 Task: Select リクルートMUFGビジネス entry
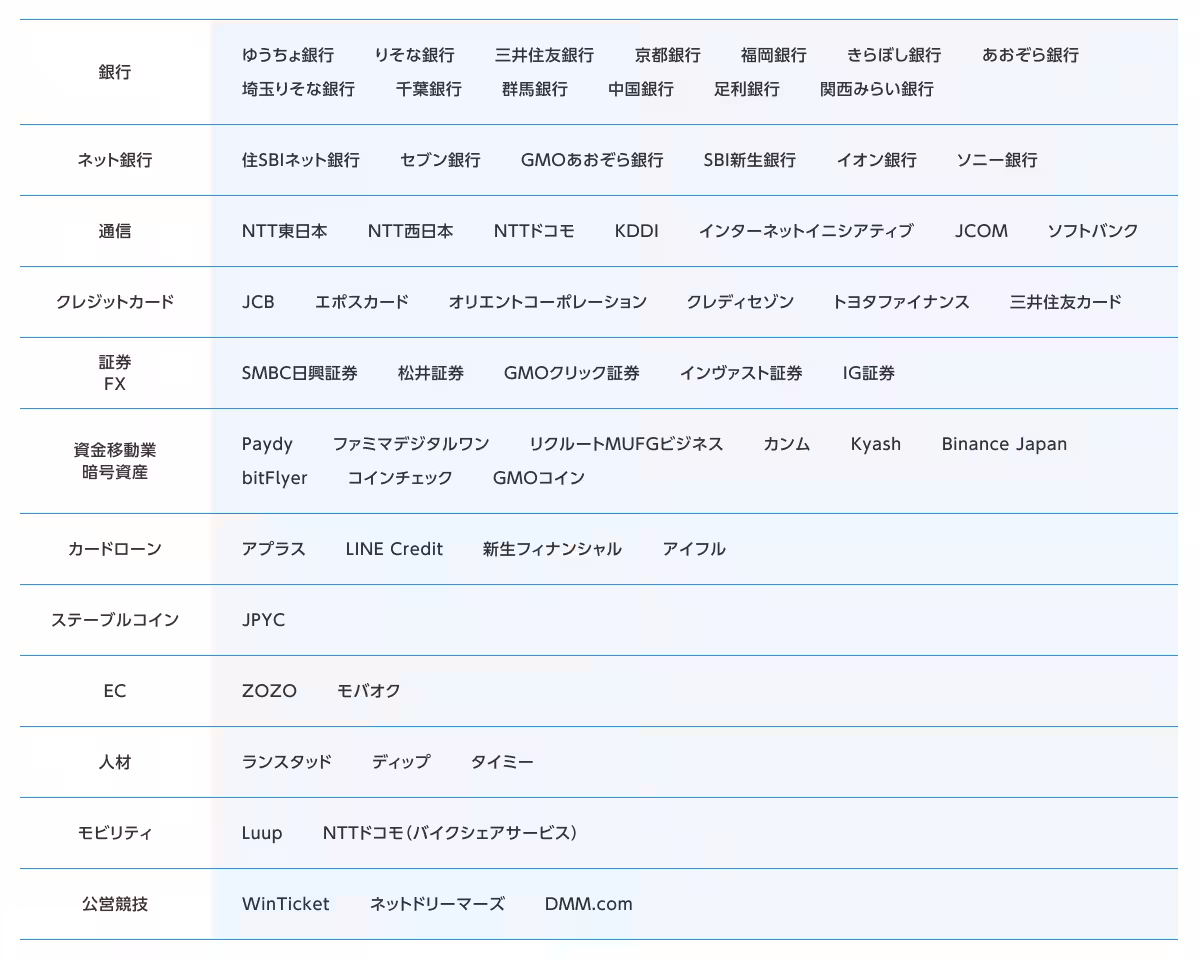[x=626, y=444]
